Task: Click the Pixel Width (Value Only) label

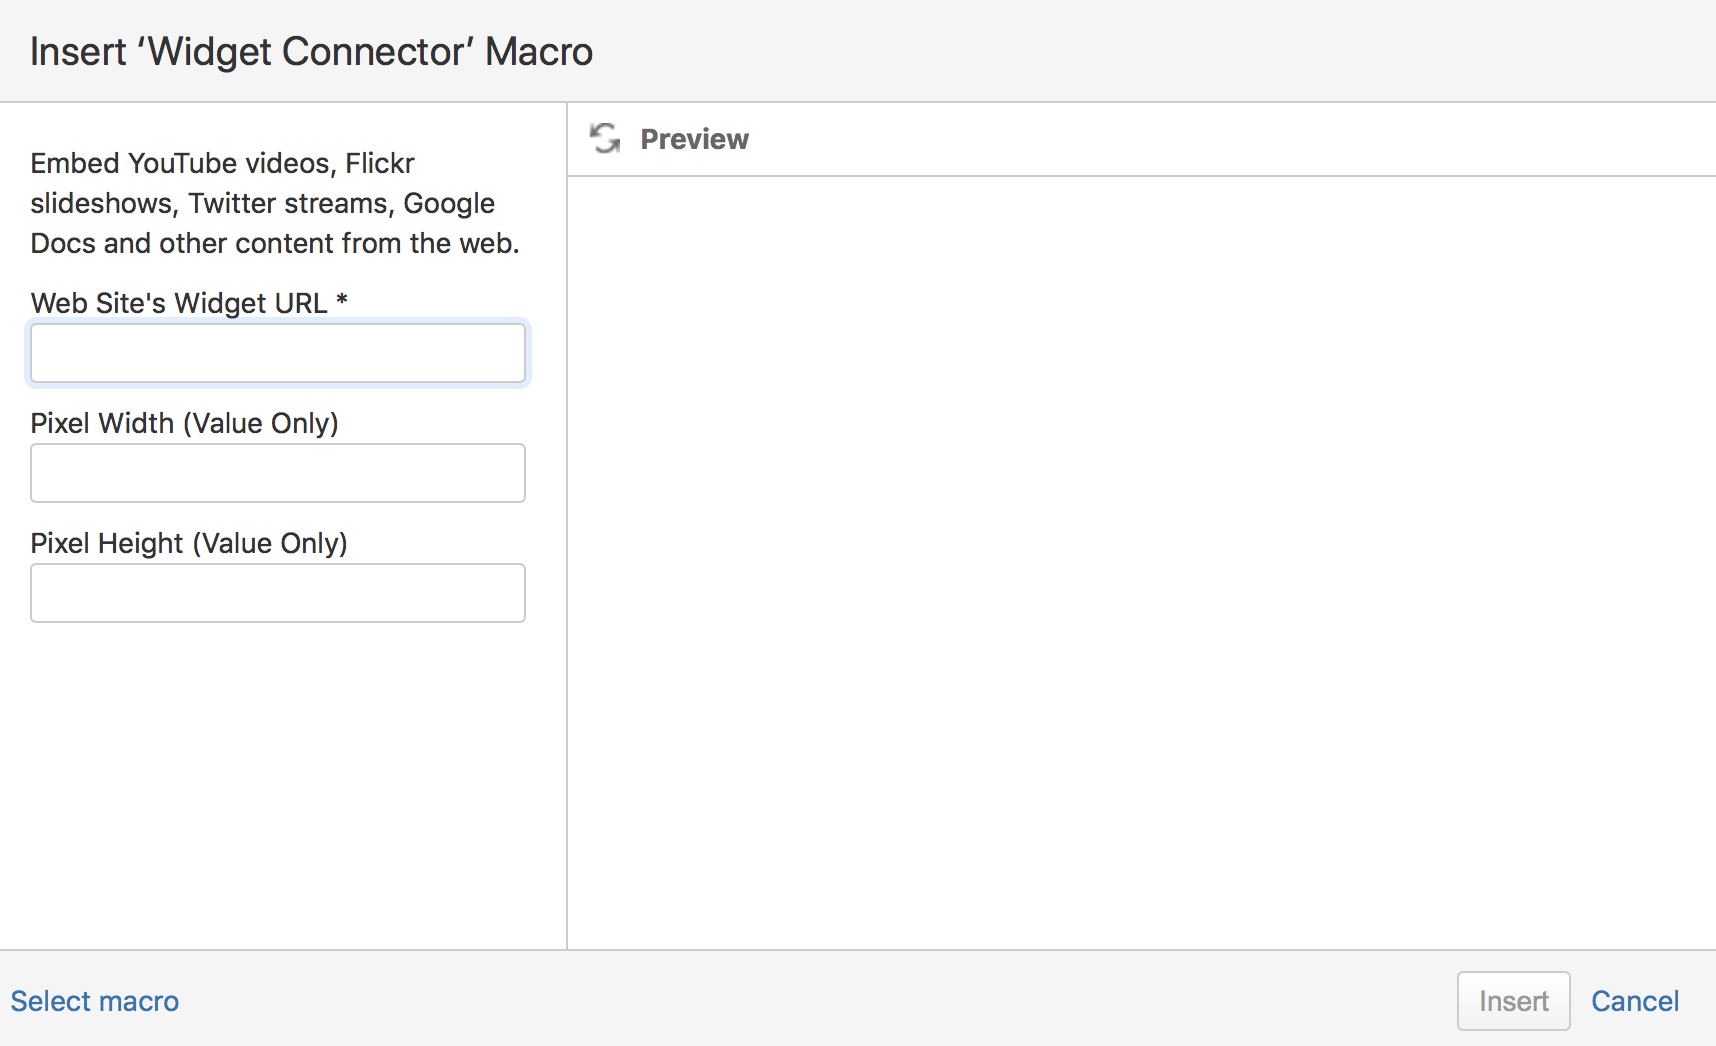Action: click(x=185, y=423)
